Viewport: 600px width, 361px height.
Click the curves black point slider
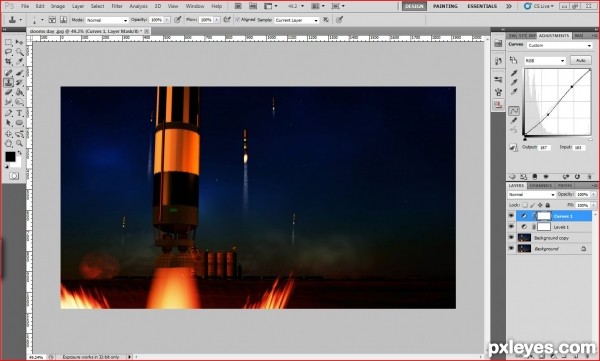(x=525, y=139)
